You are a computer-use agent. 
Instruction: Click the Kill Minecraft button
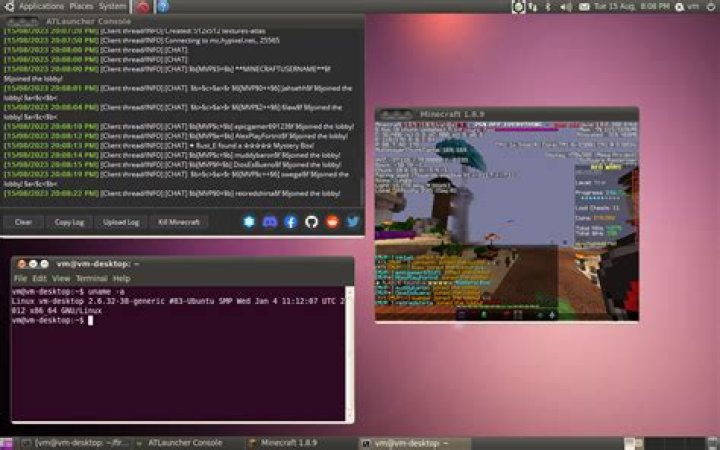(x=179, y=222)
